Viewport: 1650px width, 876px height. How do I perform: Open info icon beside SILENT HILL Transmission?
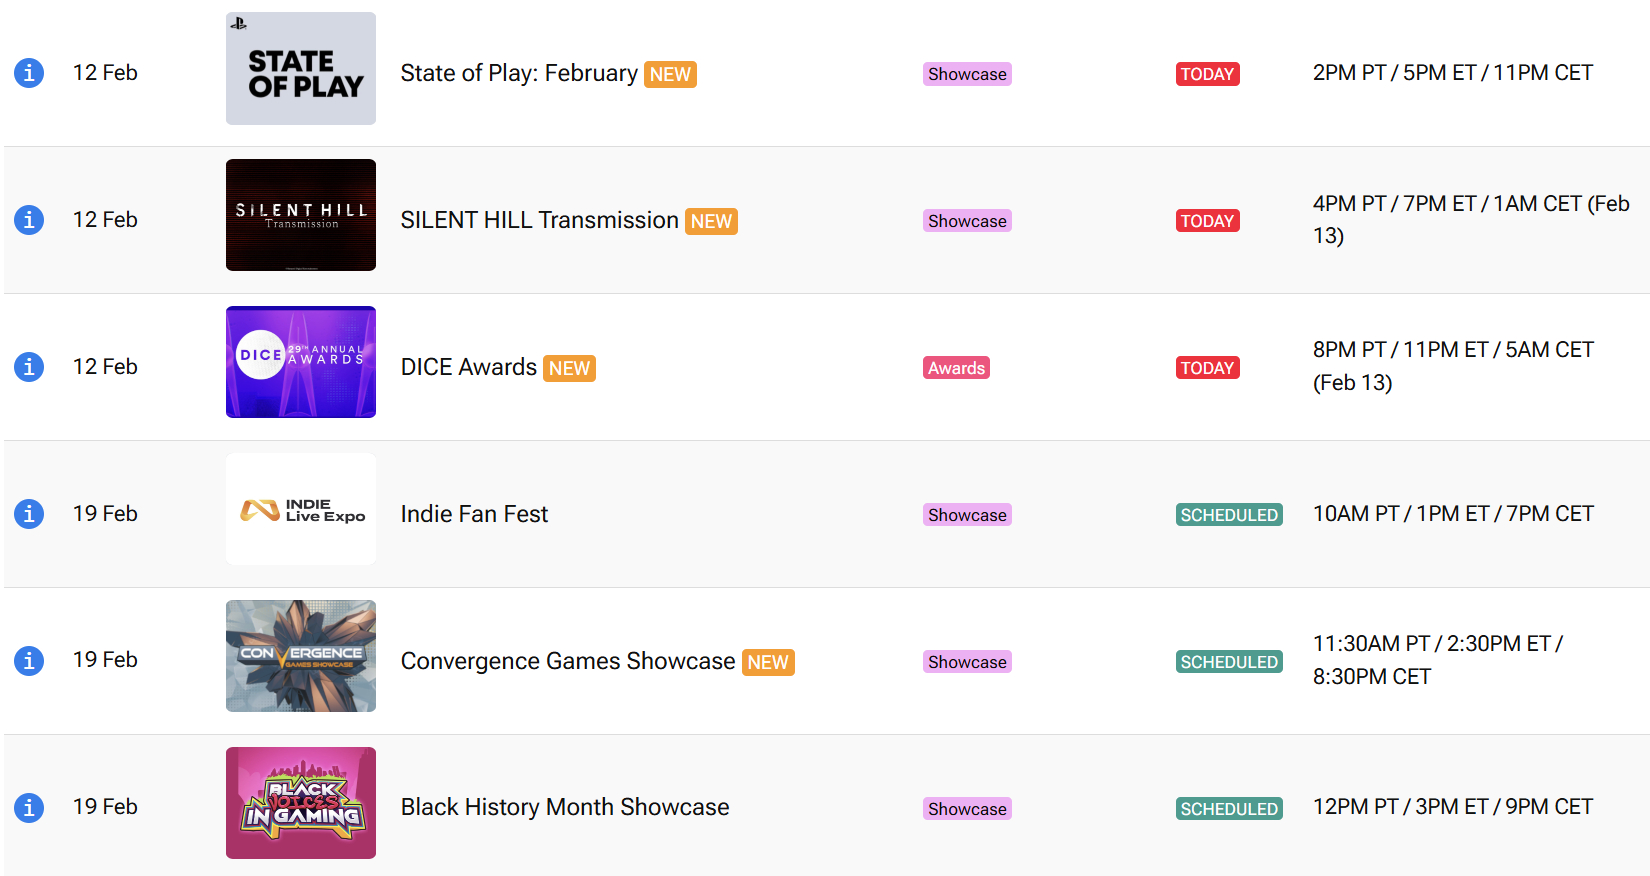click(29, 220)
